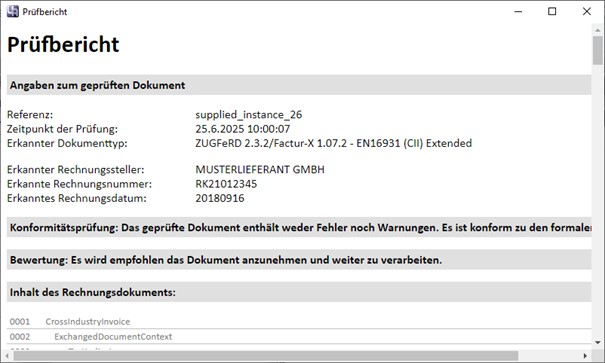Image resolution: width=605 pixels, height=363 pixels.
Task: Click 'Angaben zum geprüften Dokument' section header
Action: click(299, 85)
